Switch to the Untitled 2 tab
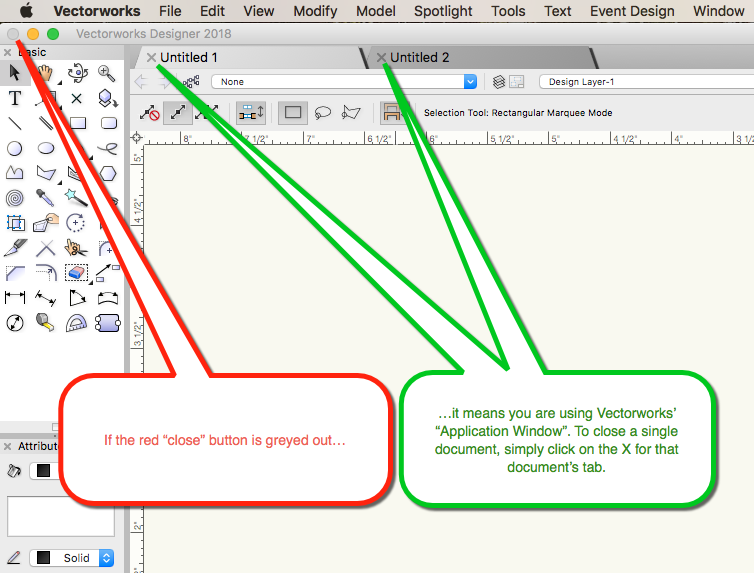754x573 pixels. [419, 58]
